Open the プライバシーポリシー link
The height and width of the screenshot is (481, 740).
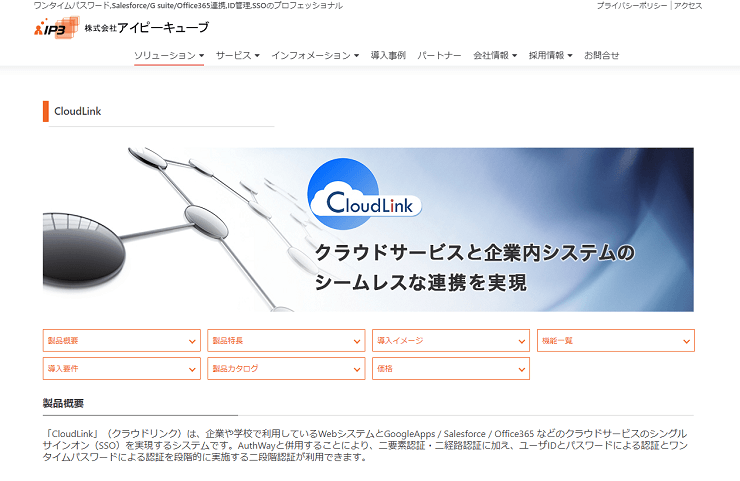(x=632, y=6)
